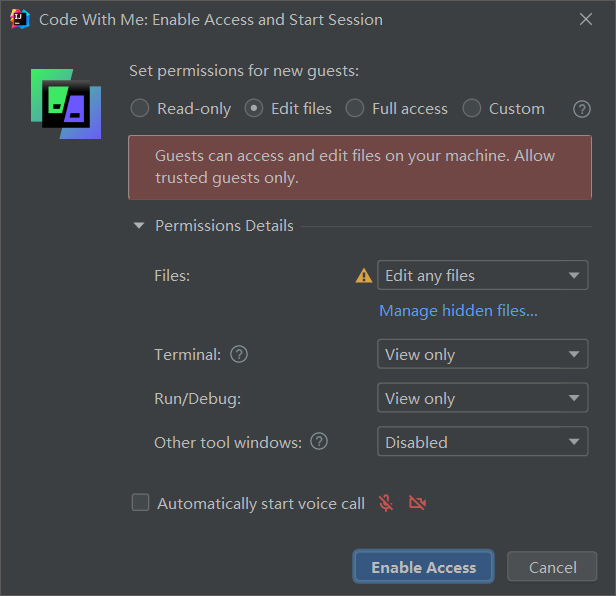This screenshot has height=596, width=616.
Task: Open the Terminal permission dropdown
Action: click(482, 354)
